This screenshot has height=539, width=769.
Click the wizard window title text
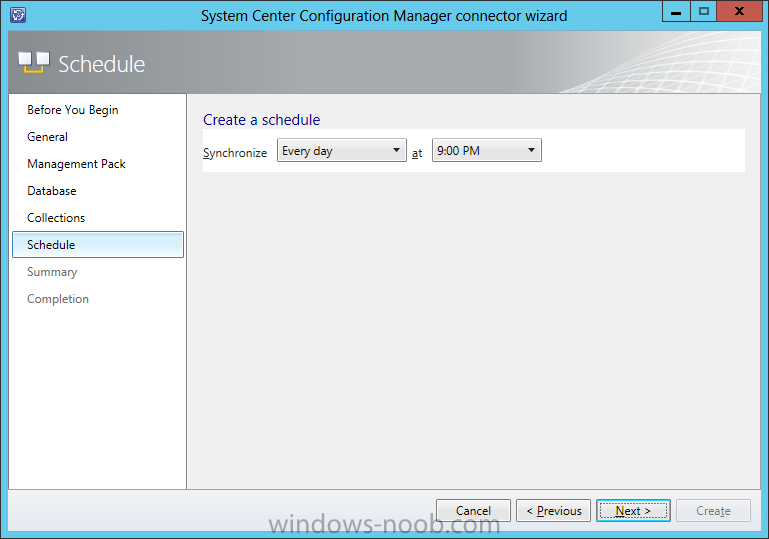click(384, 16)
